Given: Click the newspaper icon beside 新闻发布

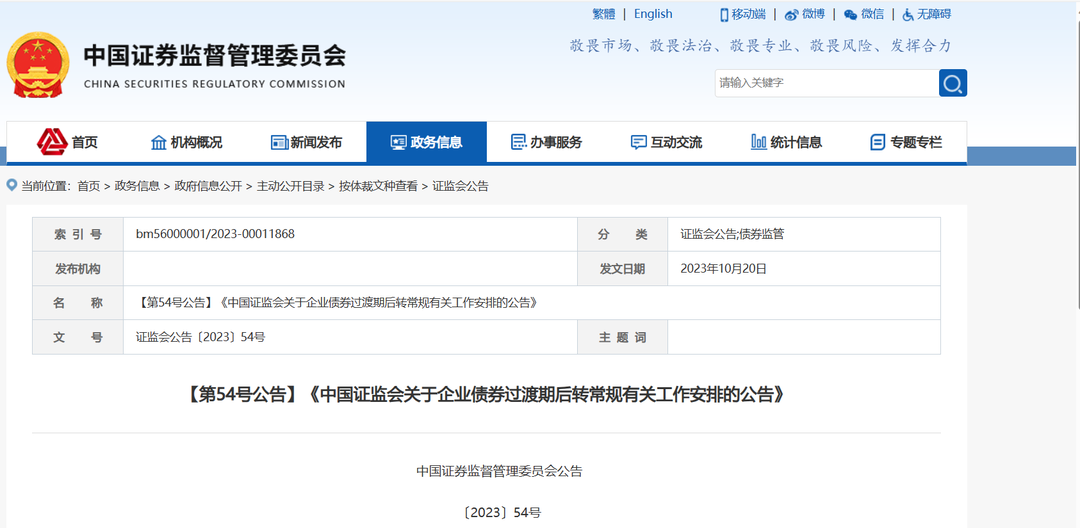Looking at the screenshot, I should (x=279, y=142).
